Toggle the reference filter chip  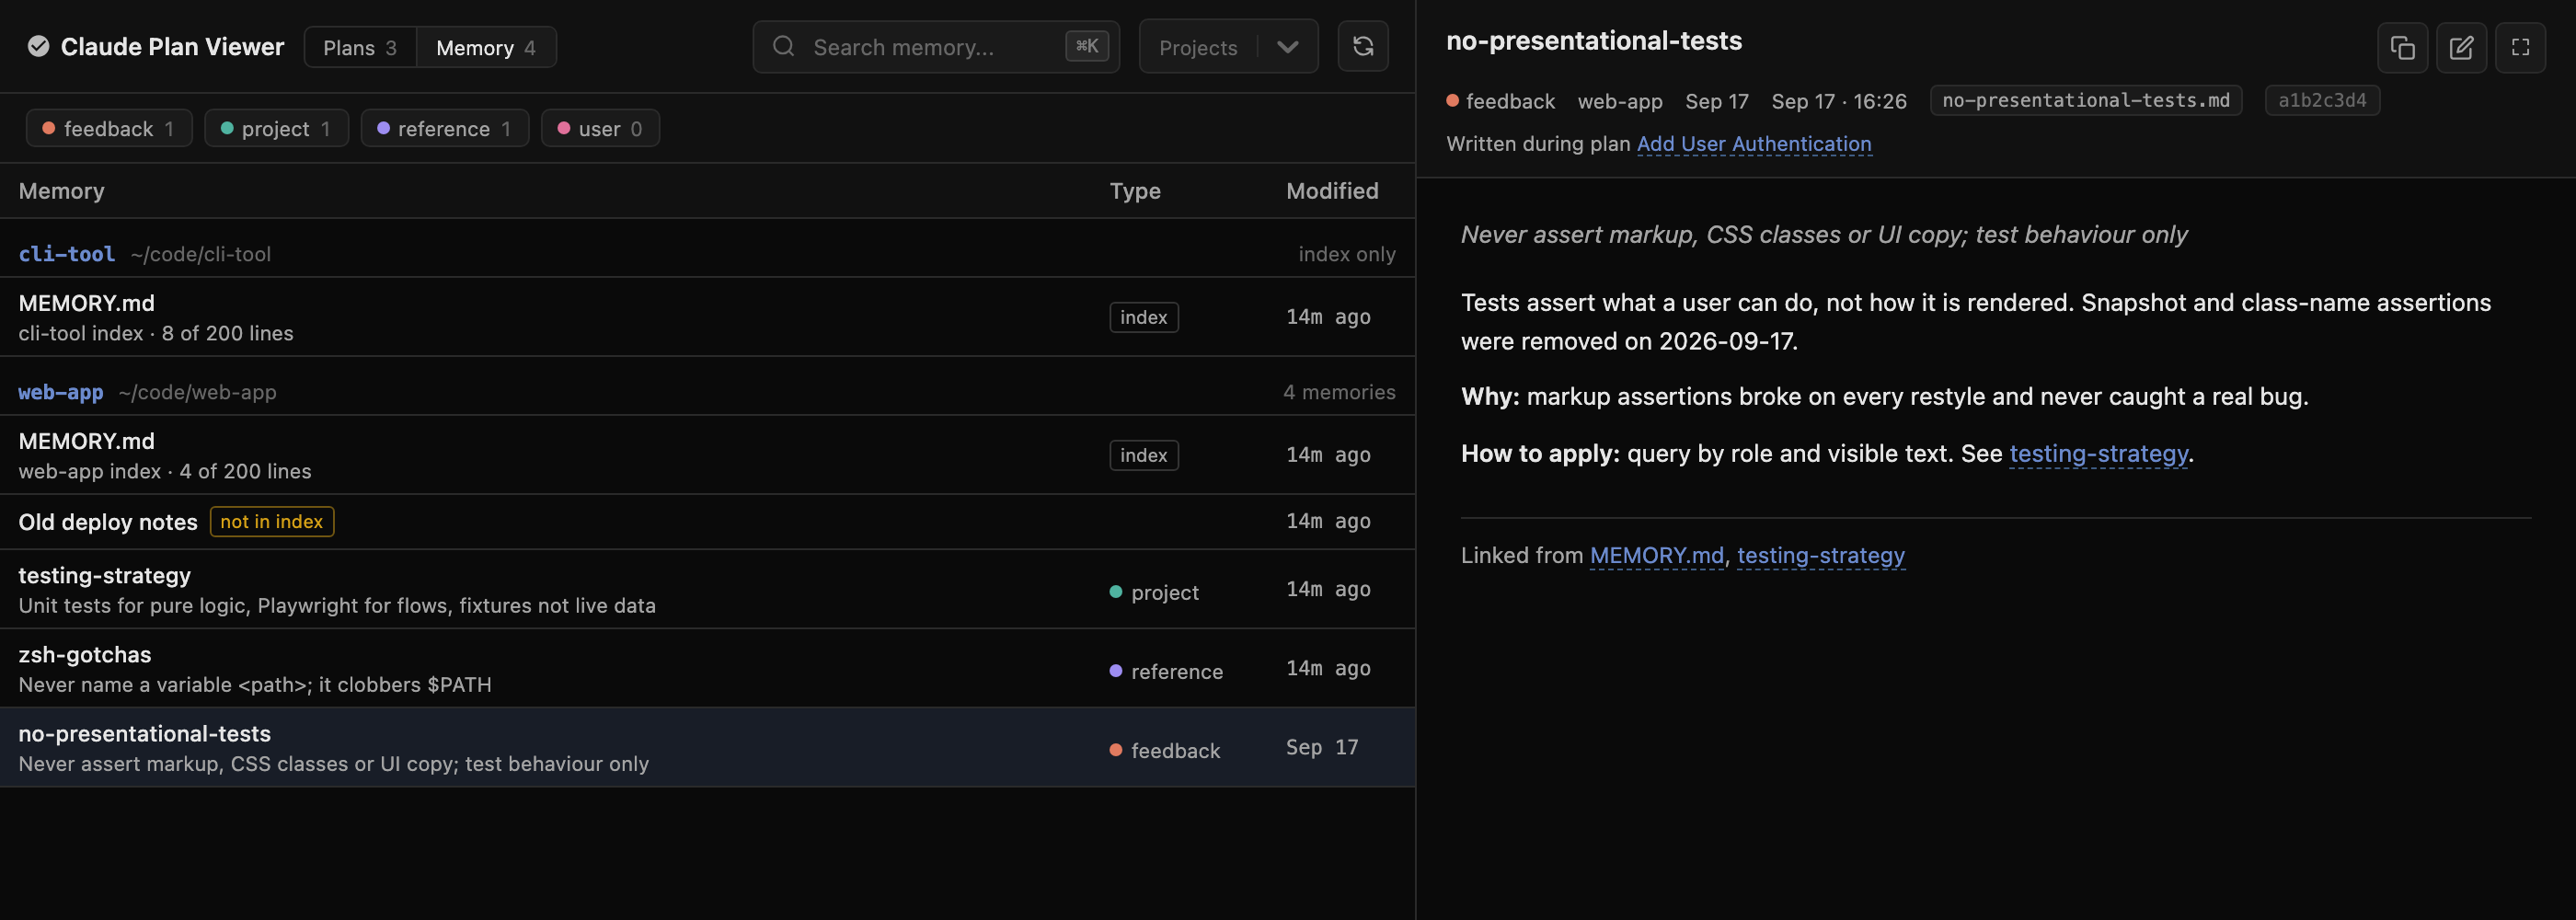point(444,128)
